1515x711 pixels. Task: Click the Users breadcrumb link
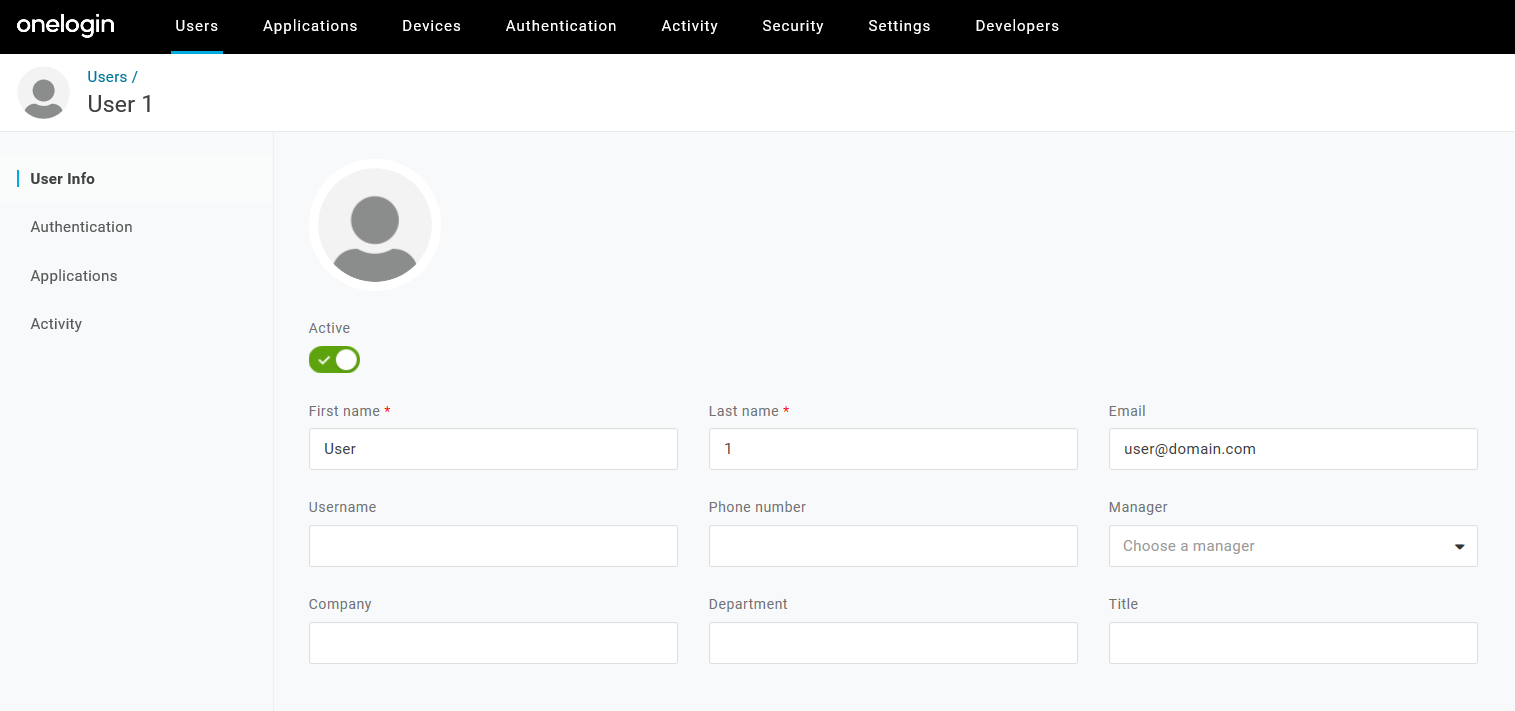tap(107, 76)
